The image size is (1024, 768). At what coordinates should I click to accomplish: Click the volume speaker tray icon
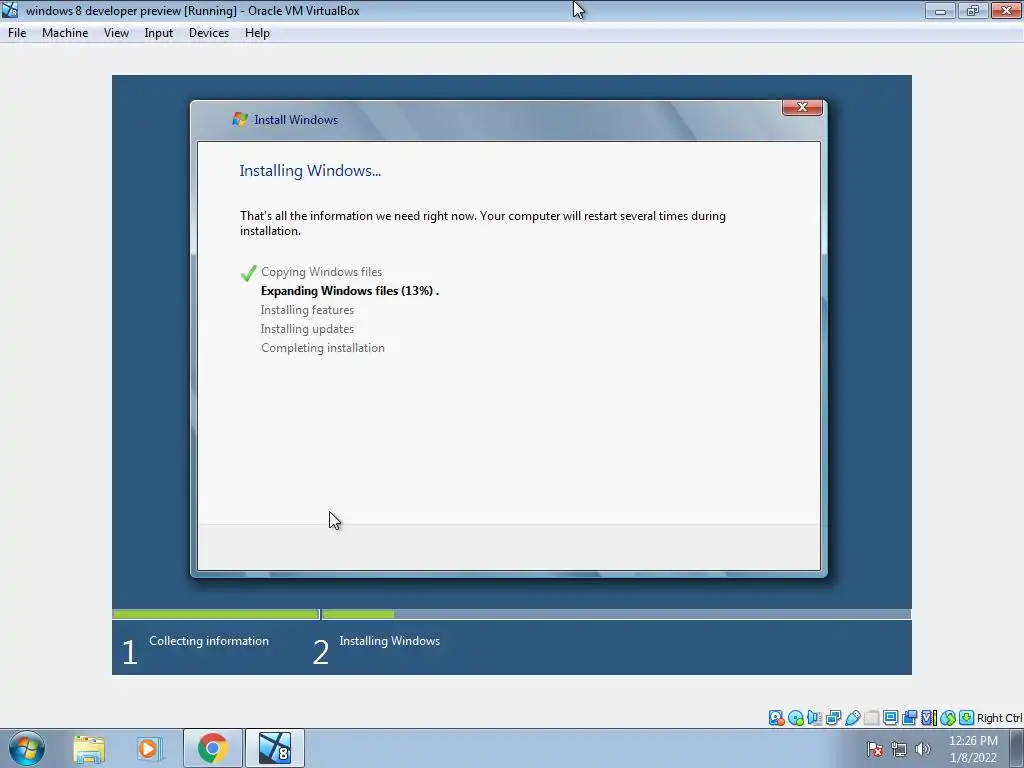pos(922,749)
